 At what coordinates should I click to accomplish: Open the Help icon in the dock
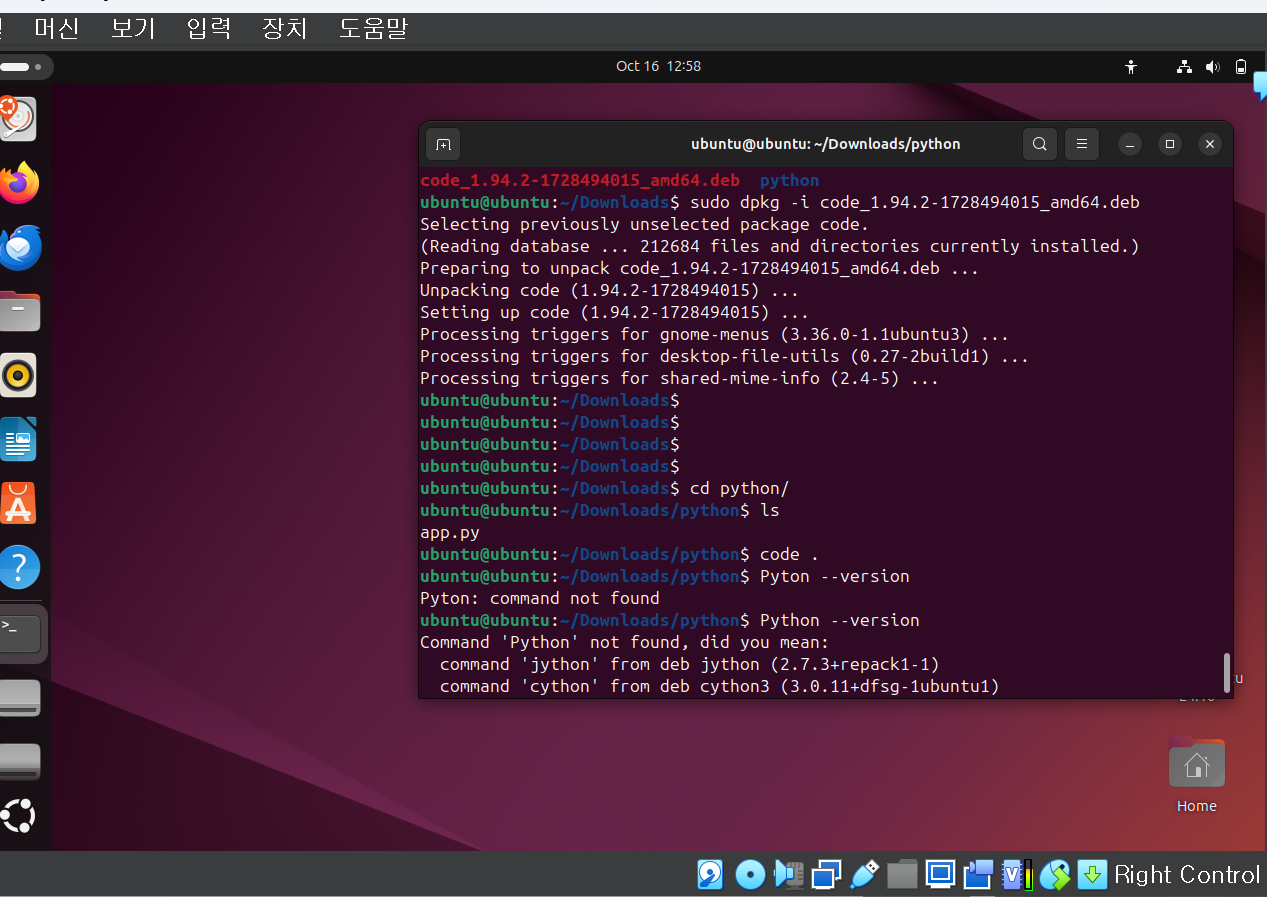coord(18,567)
